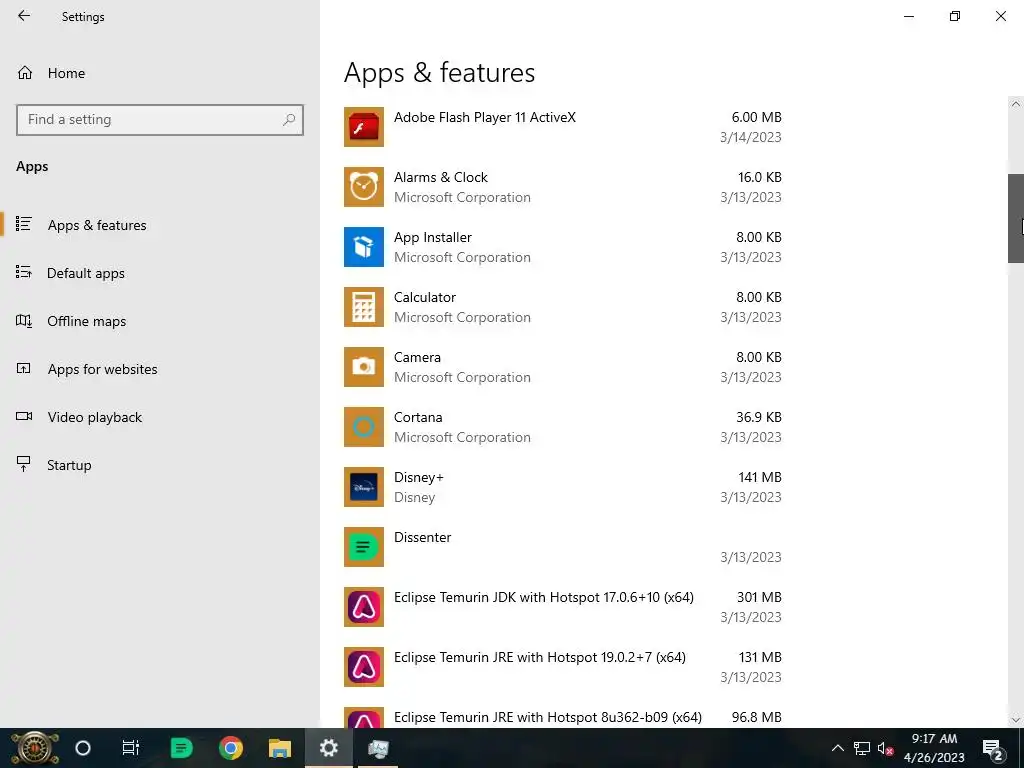This screenshot has width=1024, height=768.
Task: Select the Adobe Flash Player 11 ActiveX entry
Action: [x=485, y=118]
